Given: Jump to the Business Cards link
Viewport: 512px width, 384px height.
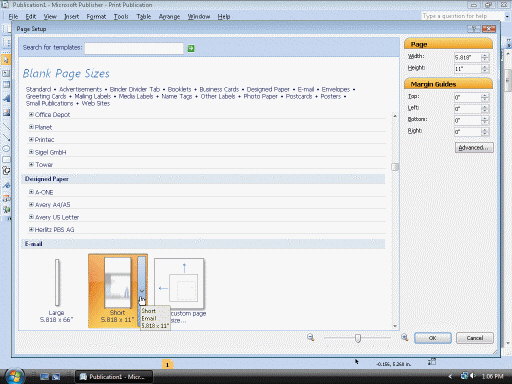Looking at the screenshot, I should tap(219, 89).
